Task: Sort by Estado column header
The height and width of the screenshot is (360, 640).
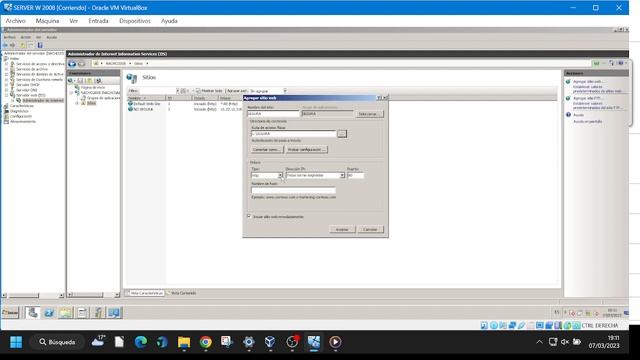Action: tap(204, 98)
